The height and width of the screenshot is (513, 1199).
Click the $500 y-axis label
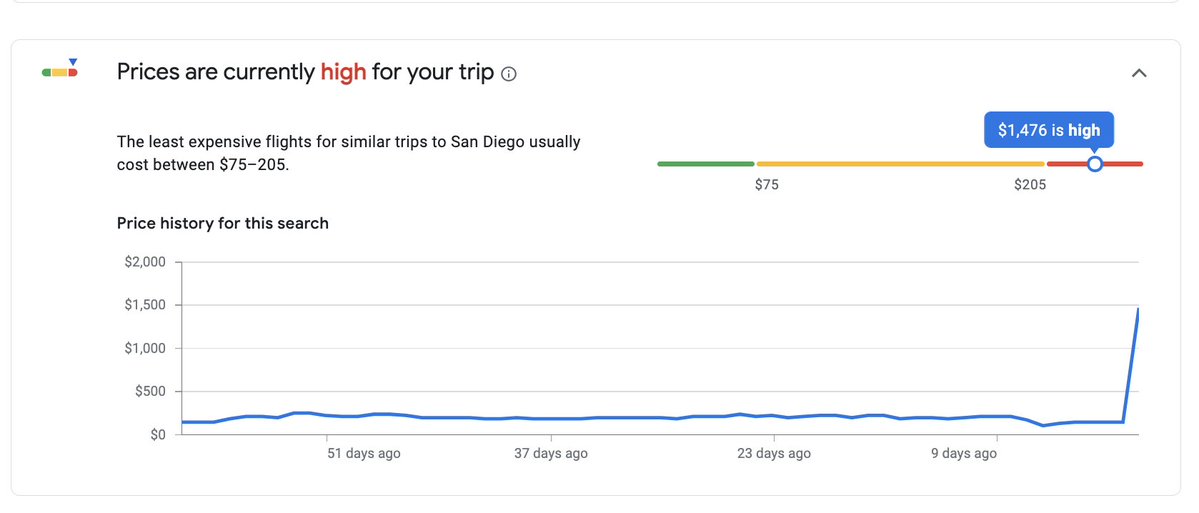point(150,391)
